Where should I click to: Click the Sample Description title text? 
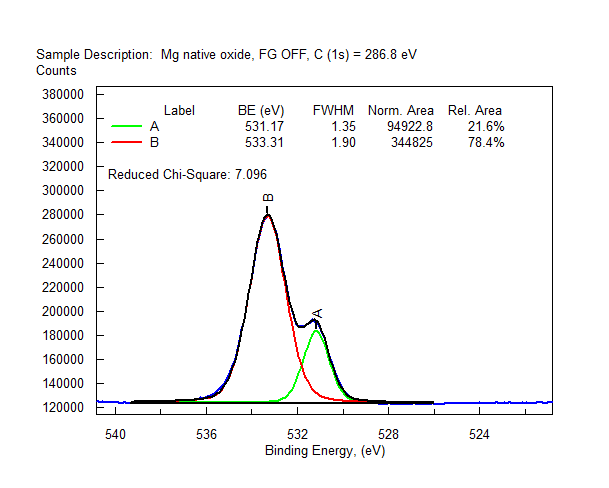tap(226, 54)
